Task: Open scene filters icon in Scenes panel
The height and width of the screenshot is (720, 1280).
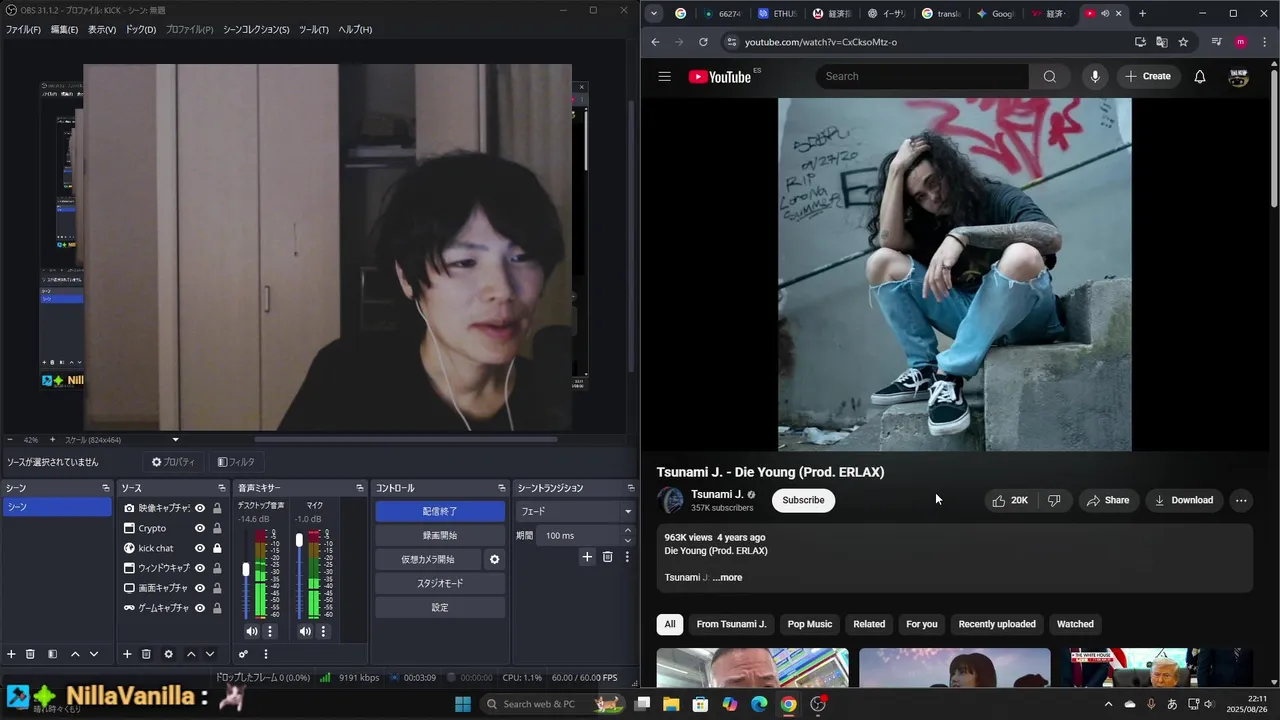Action: (x=52, y=654)
